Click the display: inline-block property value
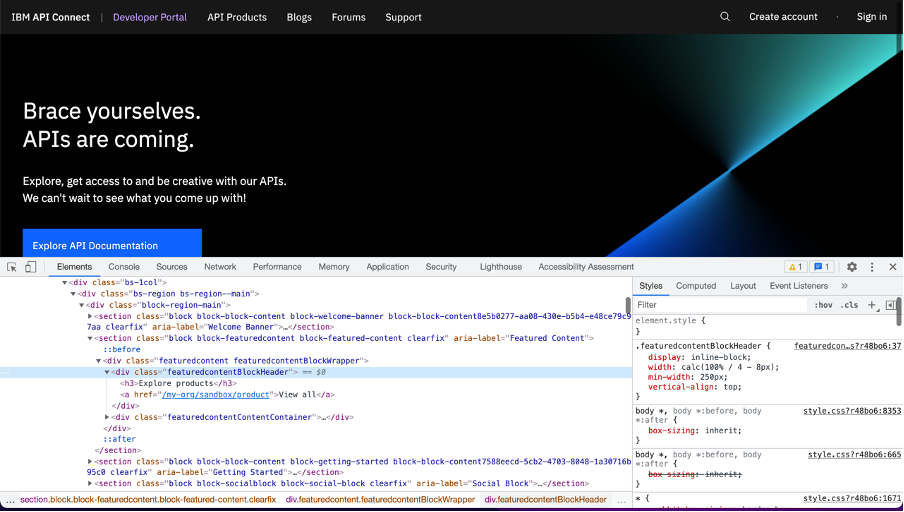This screenshot has height=512, width=904. click(x=721, y=357)
